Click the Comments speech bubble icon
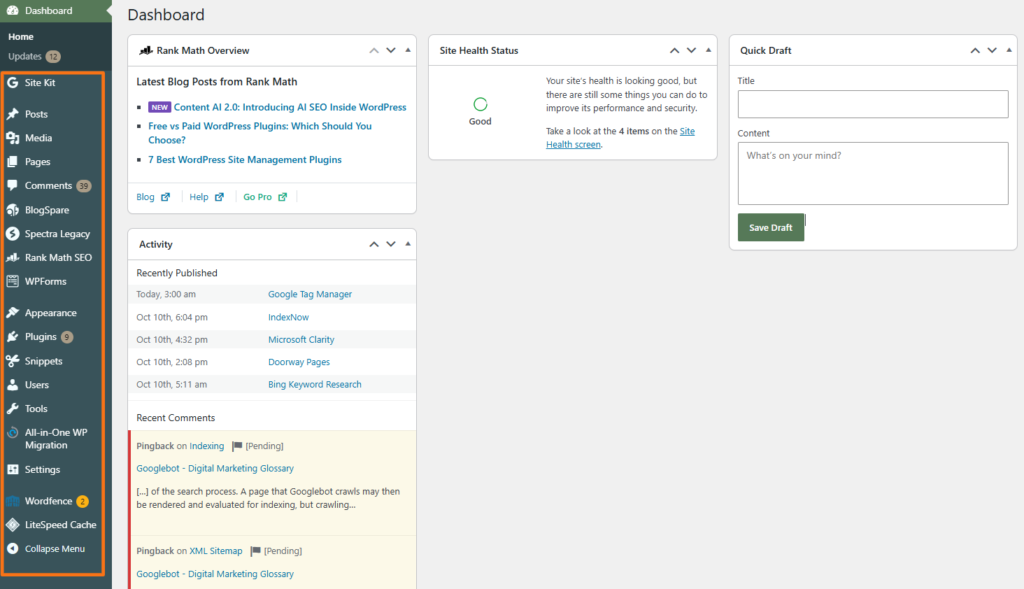 [12, 185]
